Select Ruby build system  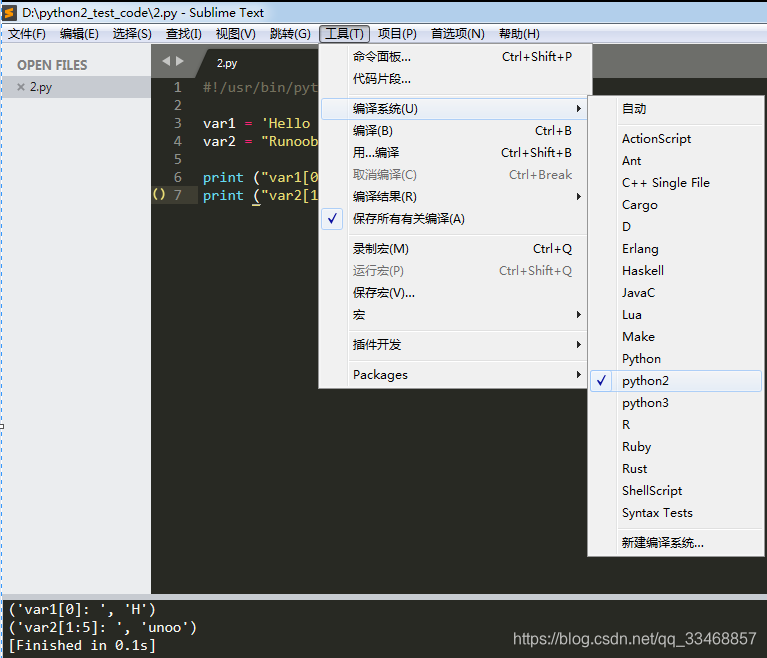tap(676, 447)
